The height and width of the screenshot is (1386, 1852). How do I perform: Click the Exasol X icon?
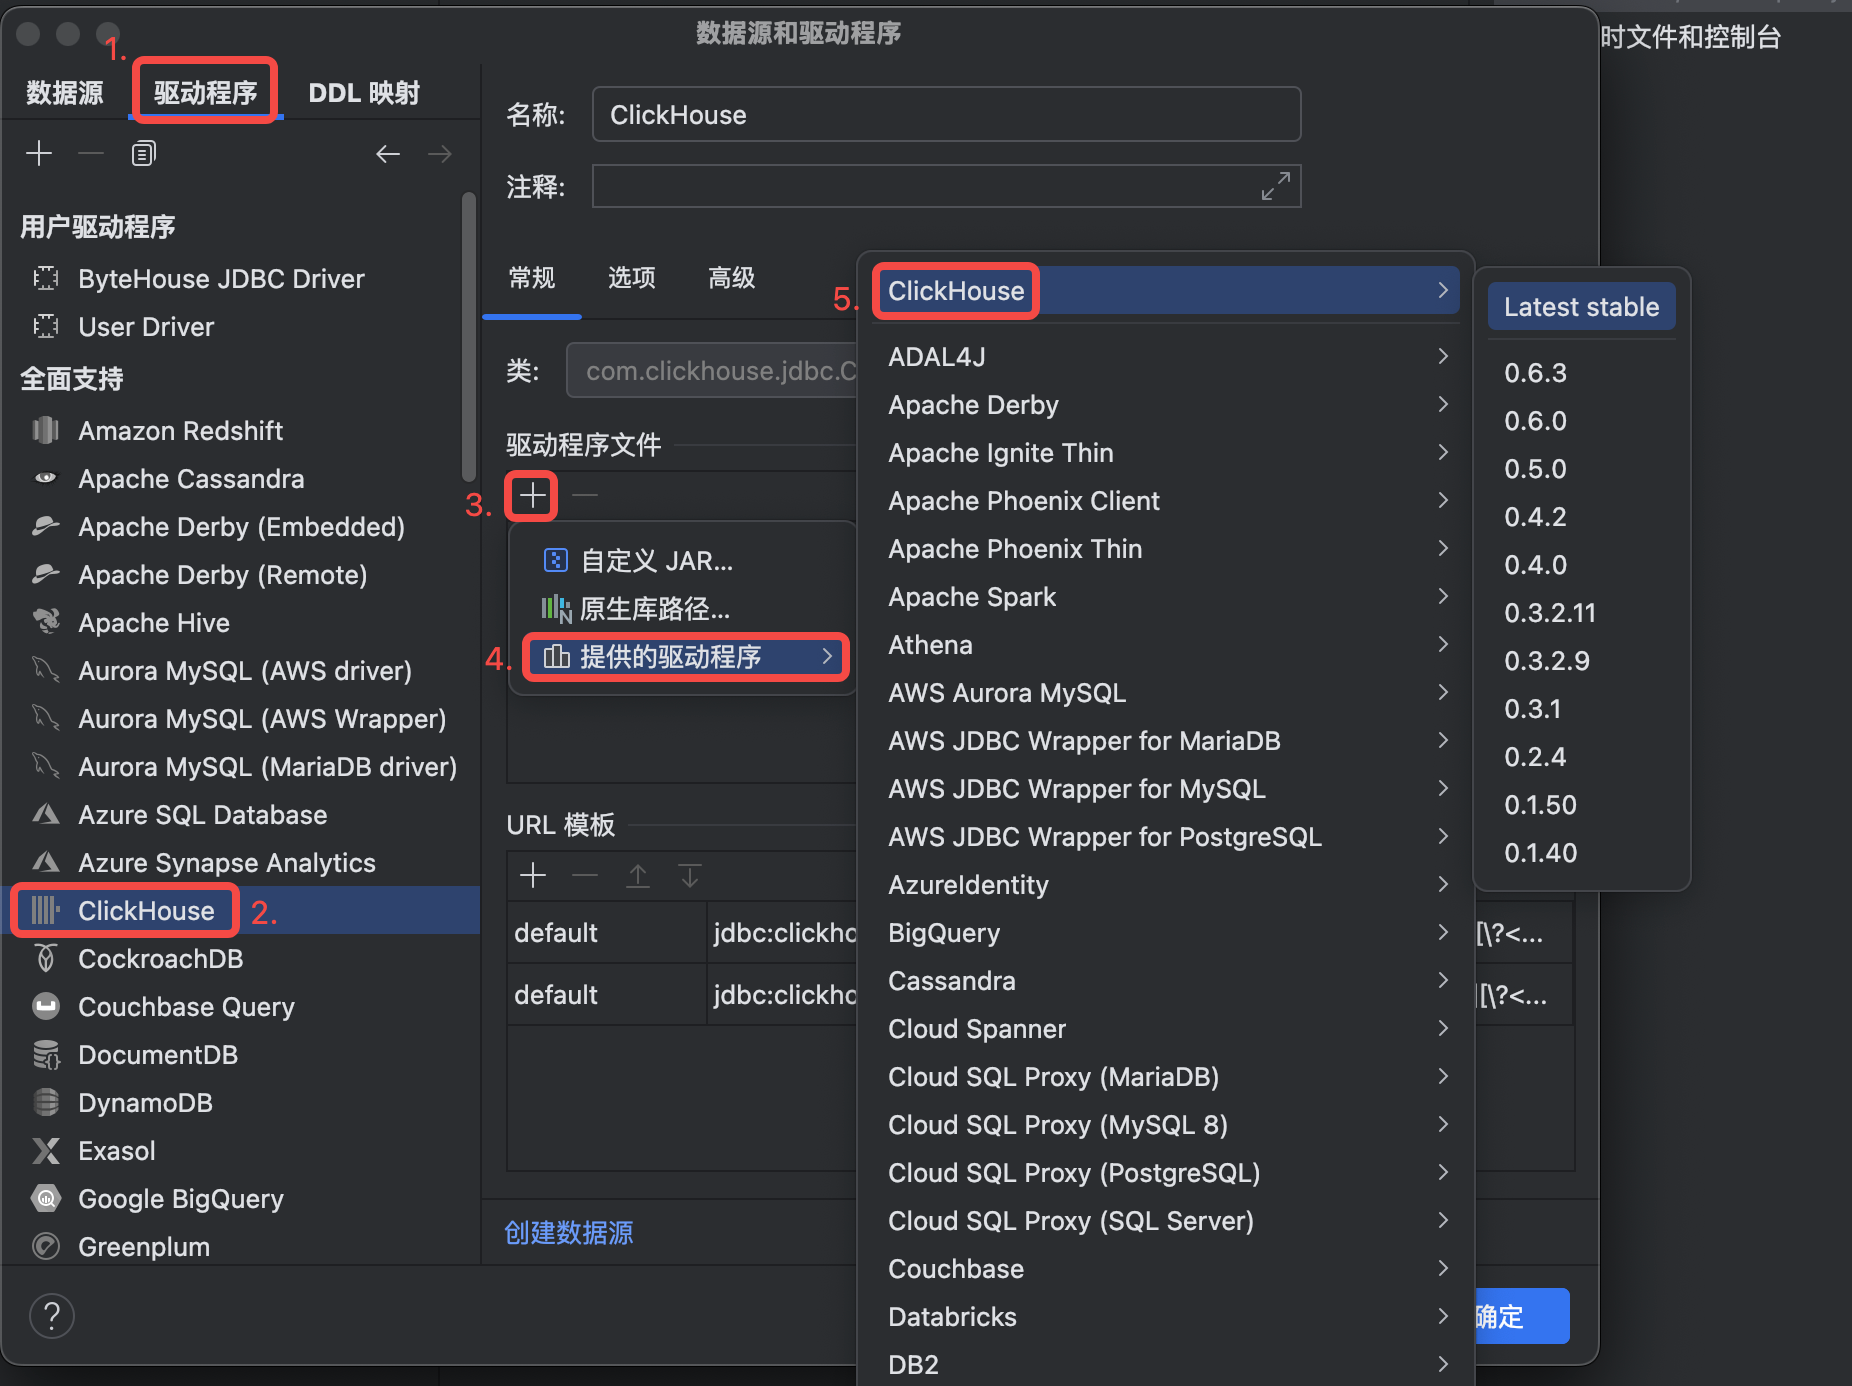[46, 1150]
